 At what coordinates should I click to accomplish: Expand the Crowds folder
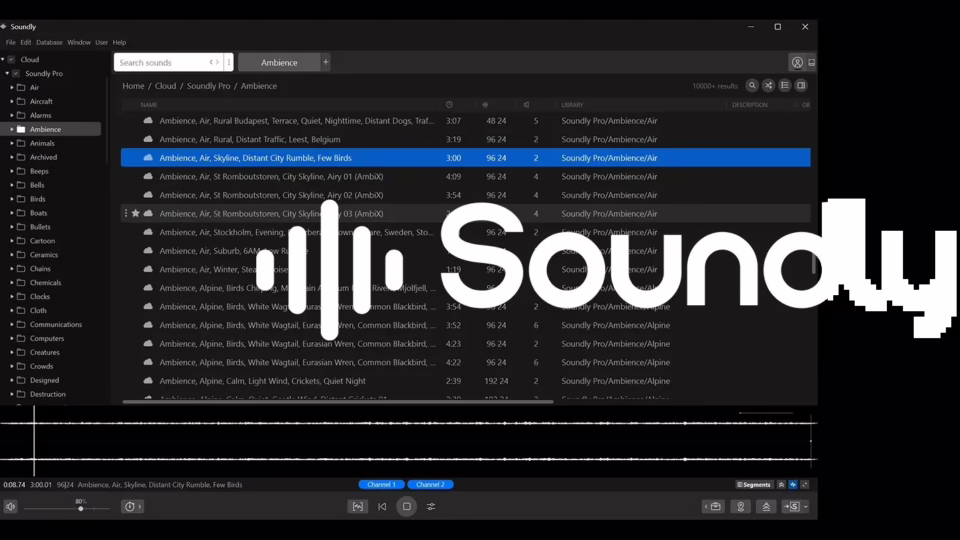point(12,367)
